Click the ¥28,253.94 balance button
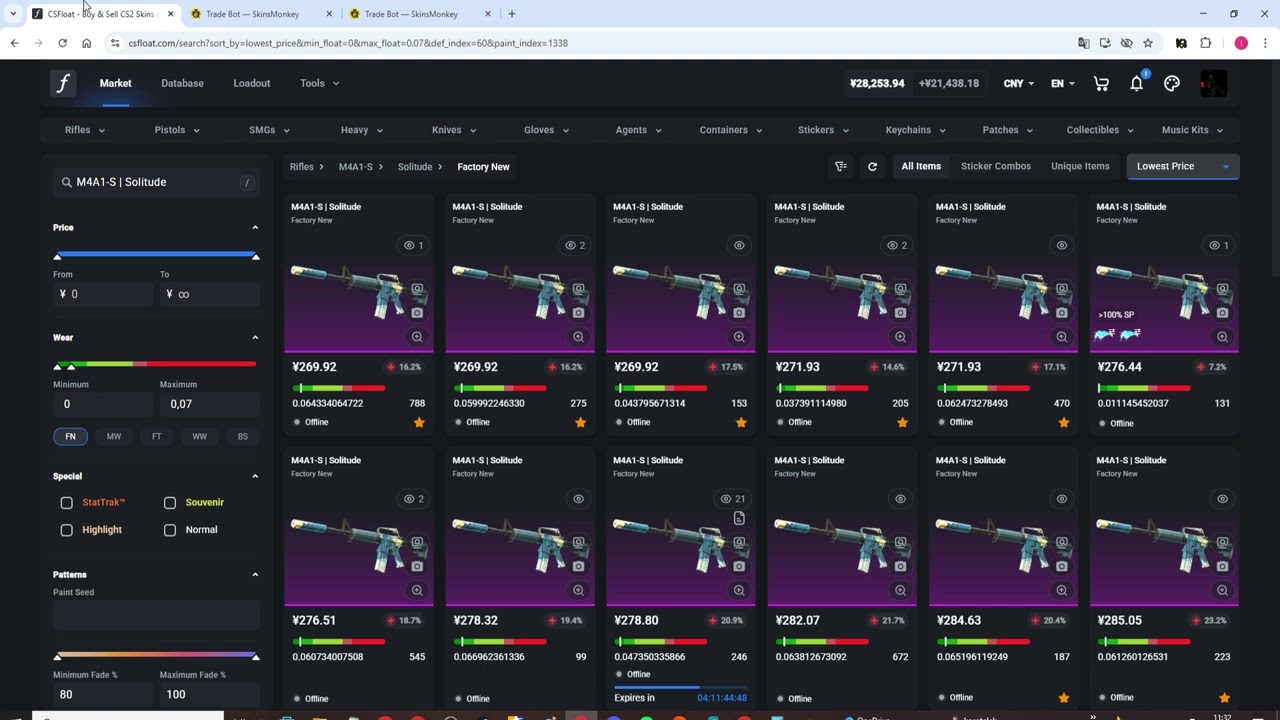1280x720 pixels. point(877,84)
